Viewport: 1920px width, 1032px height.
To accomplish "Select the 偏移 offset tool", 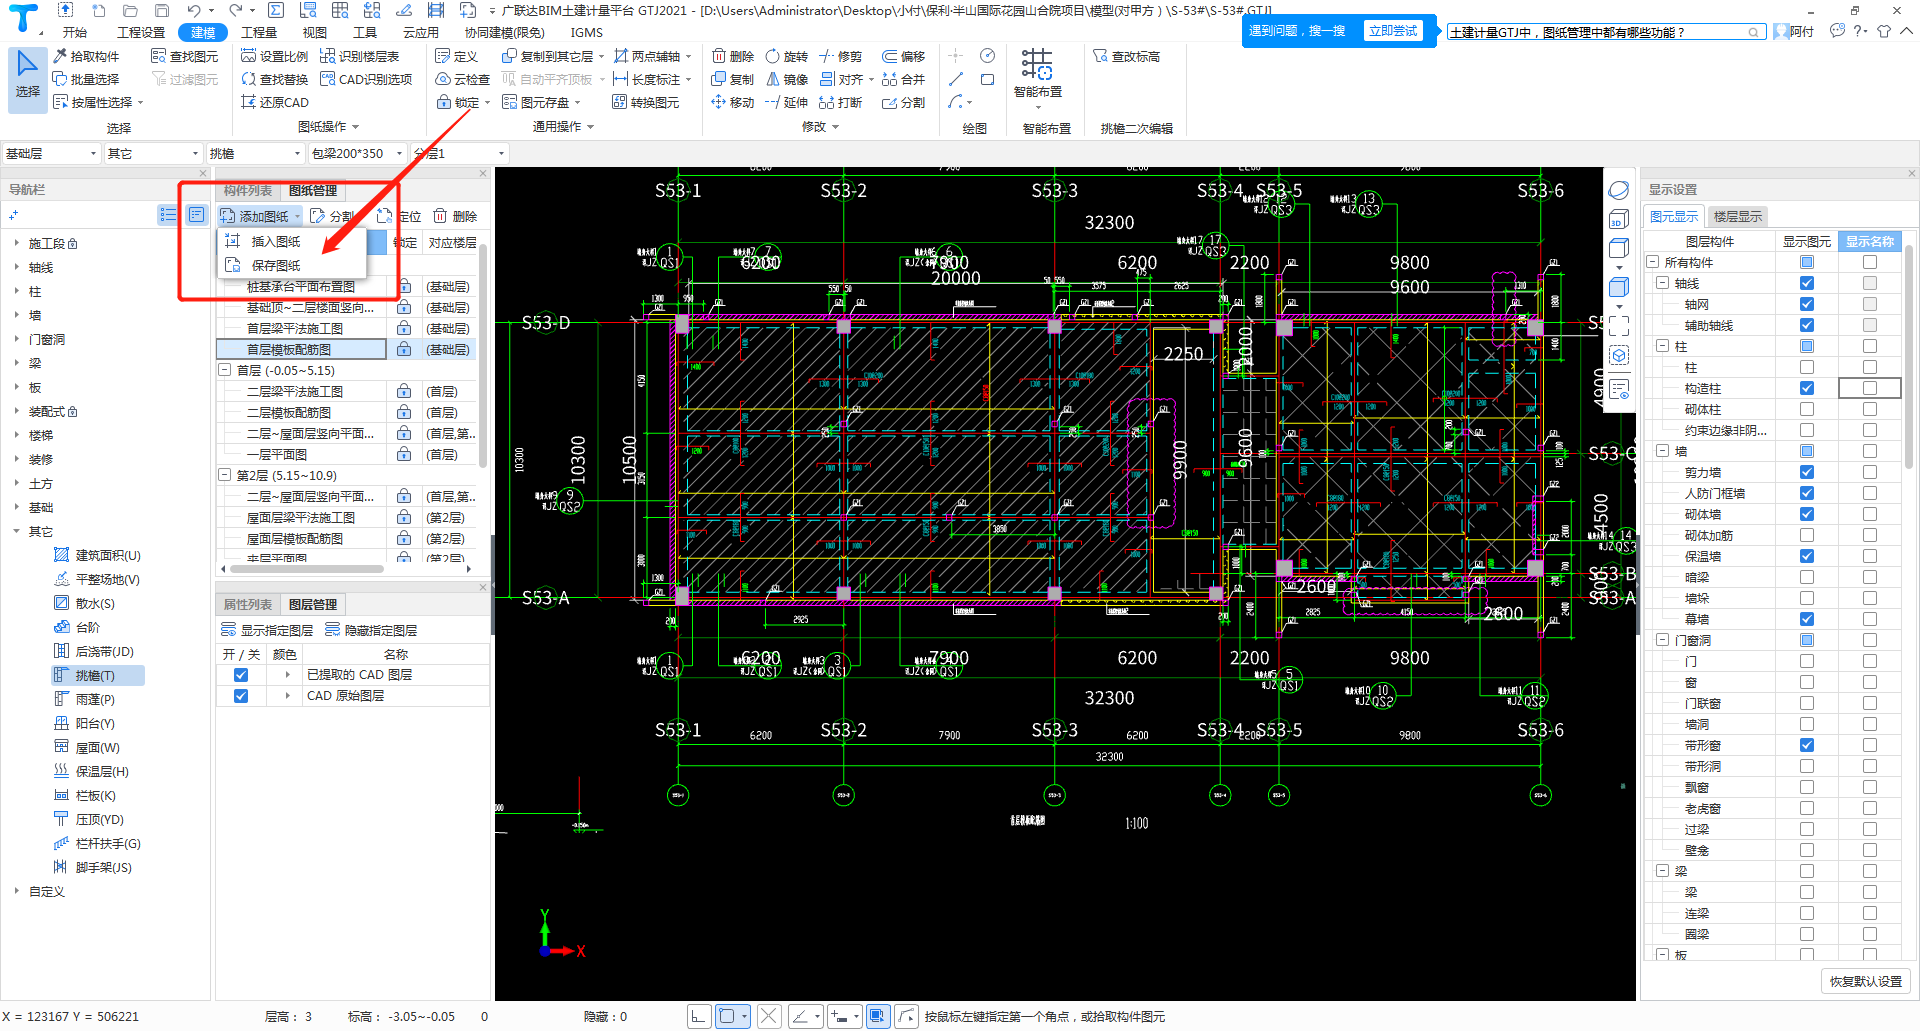I will (x=903, y=56).
